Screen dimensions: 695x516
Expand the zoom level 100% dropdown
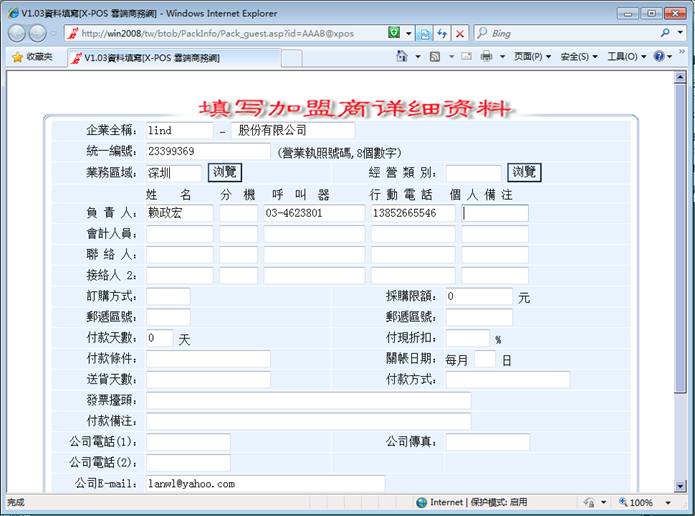(663, 502)
